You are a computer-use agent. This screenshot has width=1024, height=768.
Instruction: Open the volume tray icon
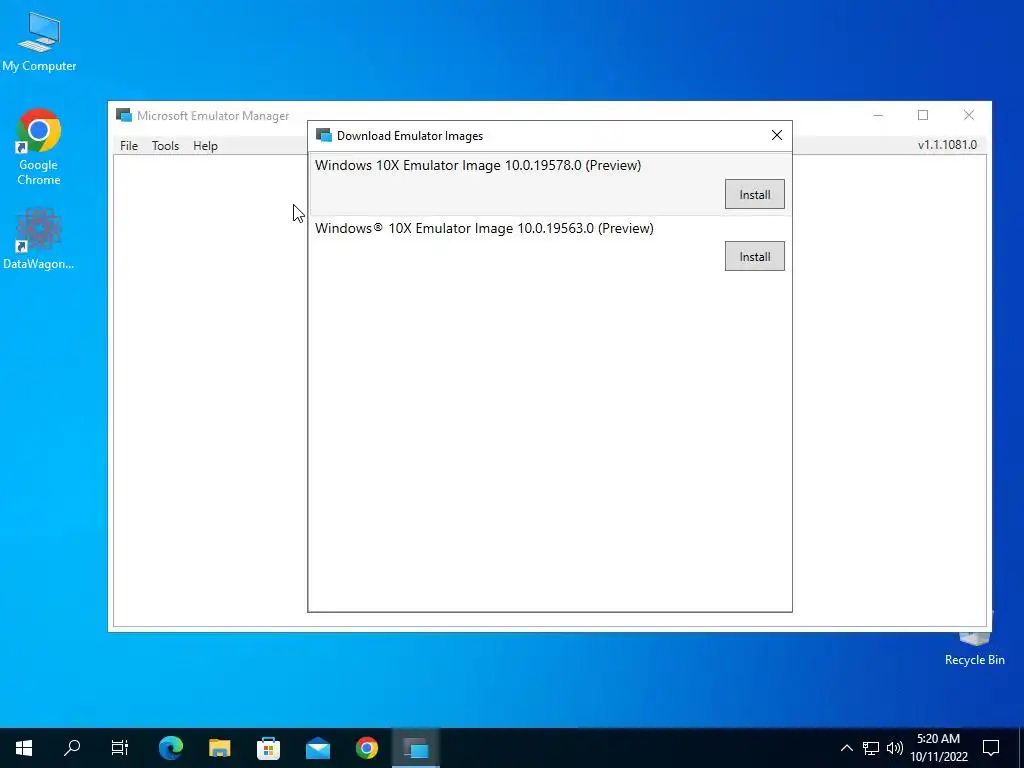895,748
